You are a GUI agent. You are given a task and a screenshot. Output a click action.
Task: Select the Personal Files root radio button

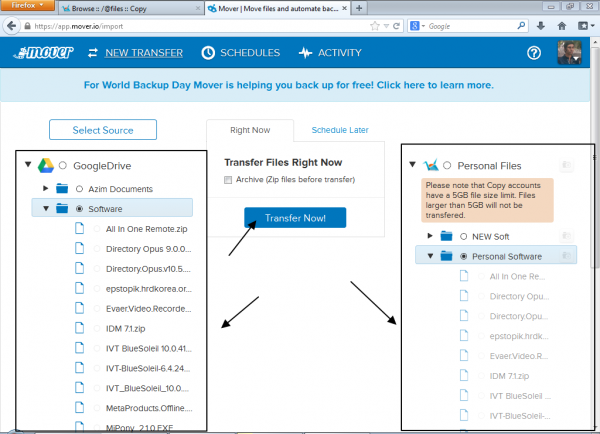point(447,165)
